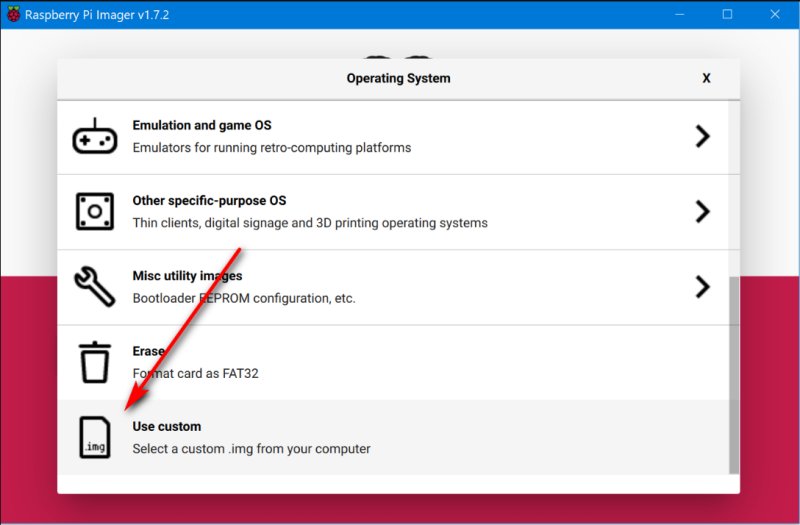
Task: Click the Operating System dialog title
Action: pyautogui.click(x=398, y=78)
